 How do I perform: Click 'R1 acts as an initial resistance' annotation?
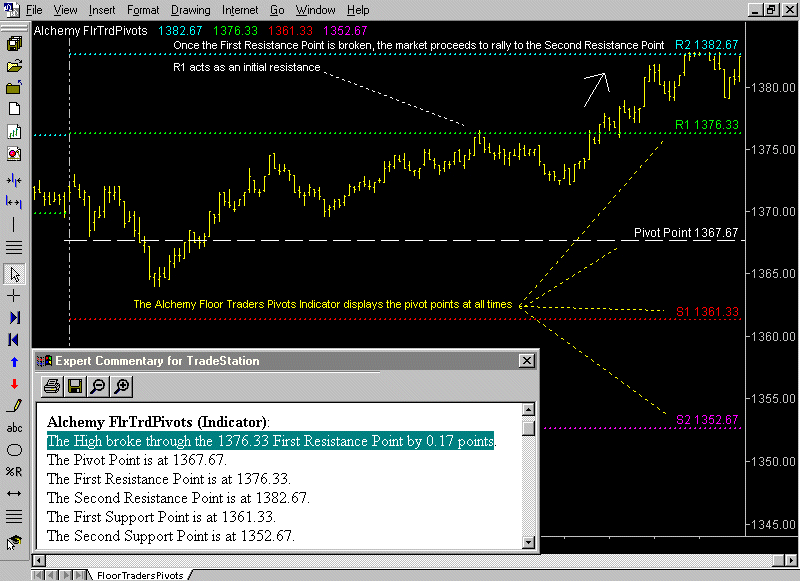click(x=246, y=67)
